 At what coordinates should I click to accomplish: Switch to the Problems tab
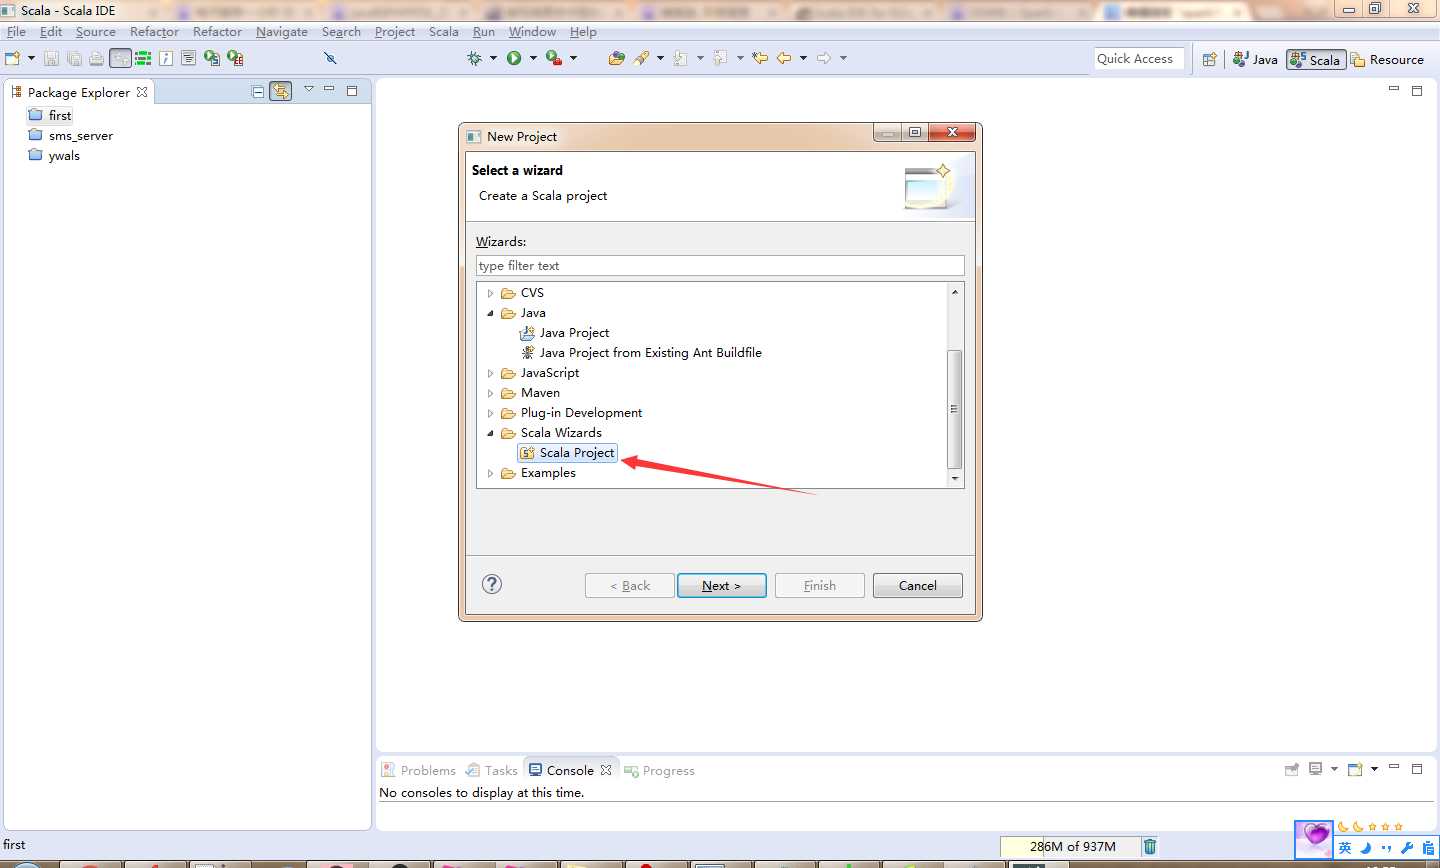click(x=418, y=770)
